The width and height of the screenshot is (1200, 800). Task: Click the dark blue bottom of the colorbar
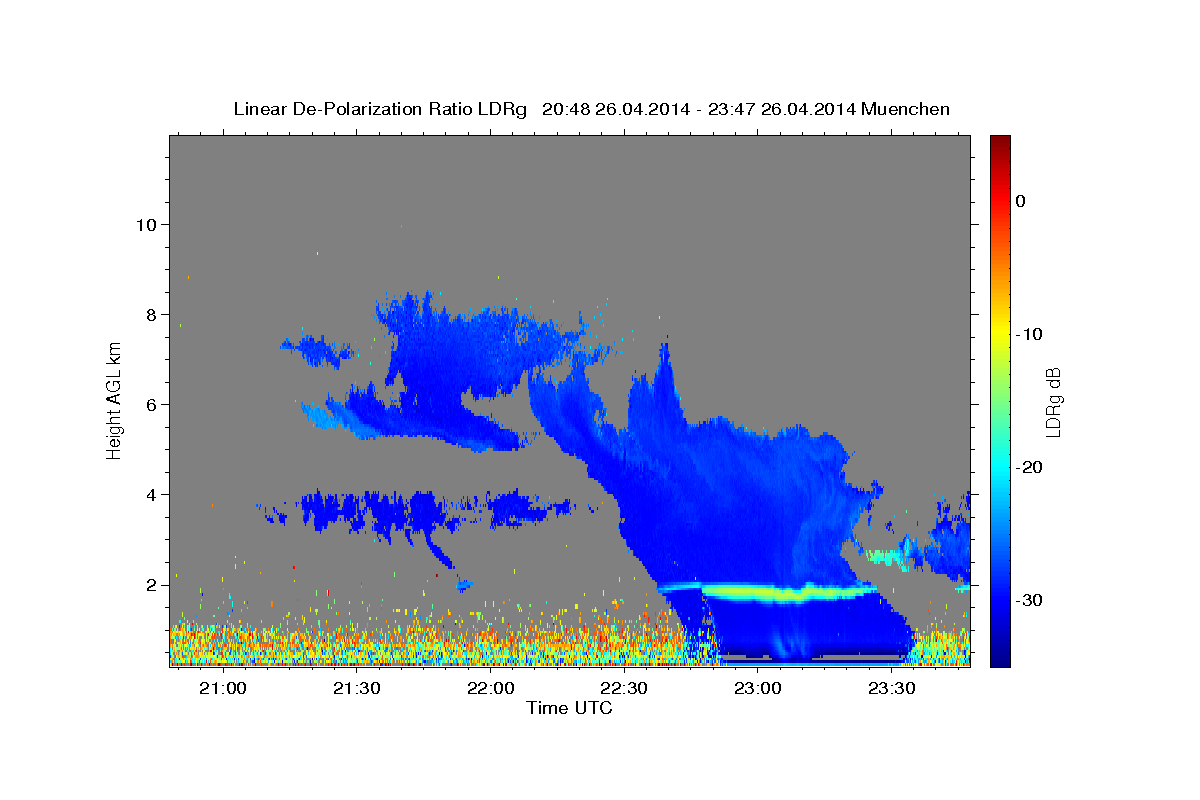click(1000, 655)
